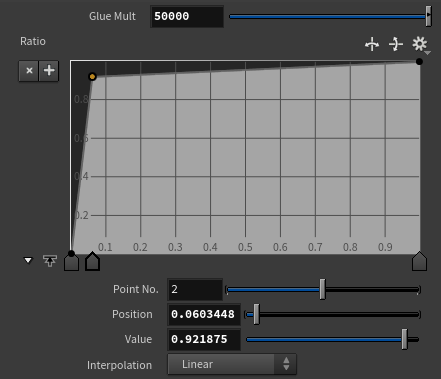The height and width of the screenshot is (379, 441).
Task: Add a new ramp point with the + button
Action: pos(49,71)
